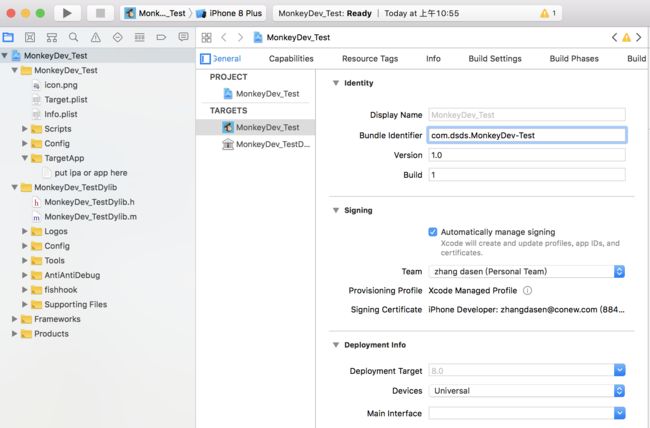
Task: Open MonkeyDev_TestDylib.m source file
Action: point(90,216)
